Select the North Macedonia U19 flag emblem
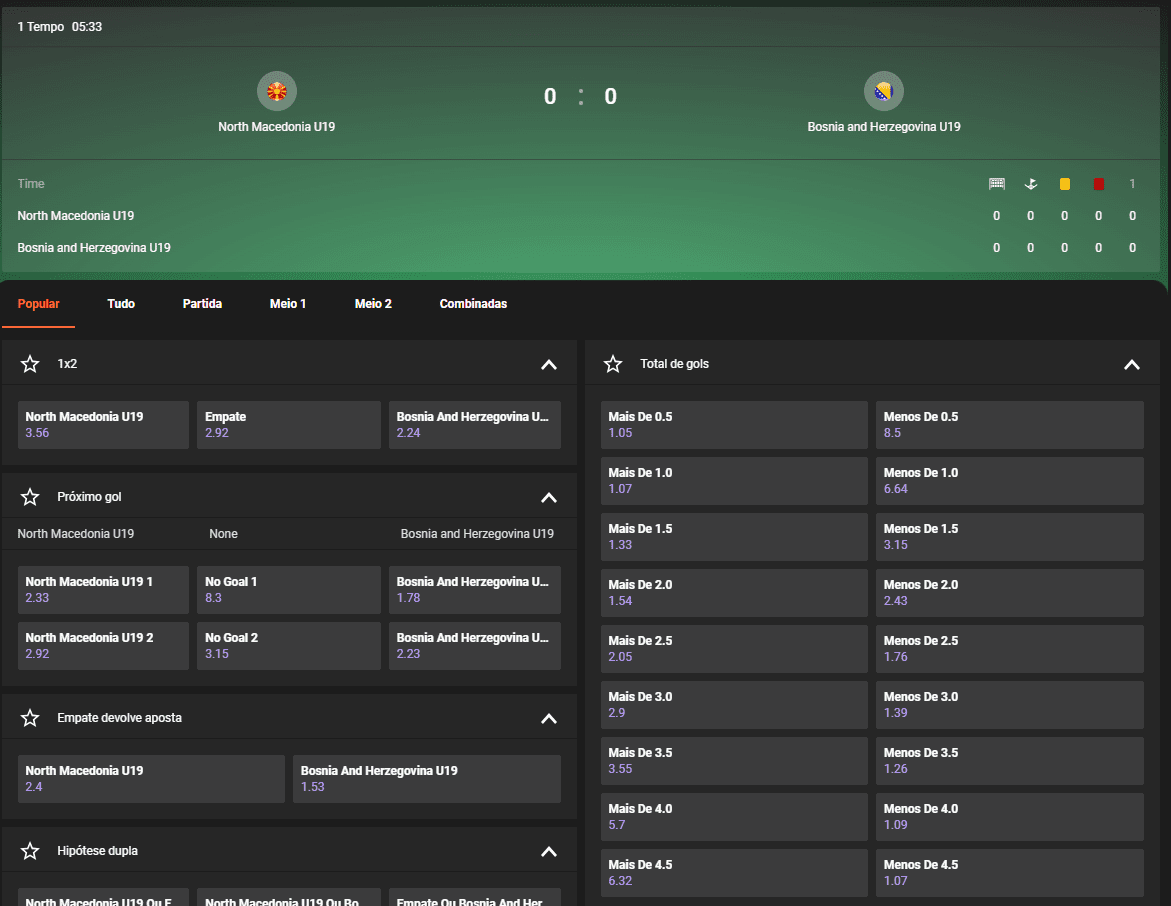Image resolution: width=1171 pixels, height=906 pixels. click(x=276, y=91)
